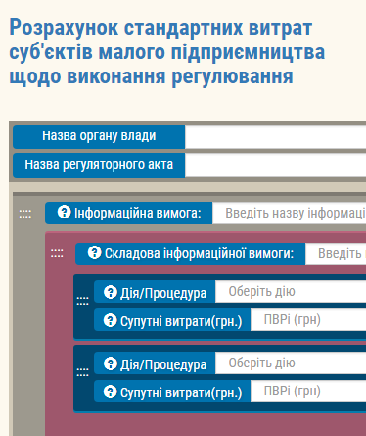This screenshot has width=366, height=436.
Task: Open first Оберіть дію dropdown
Action: (x=290, y=292)
